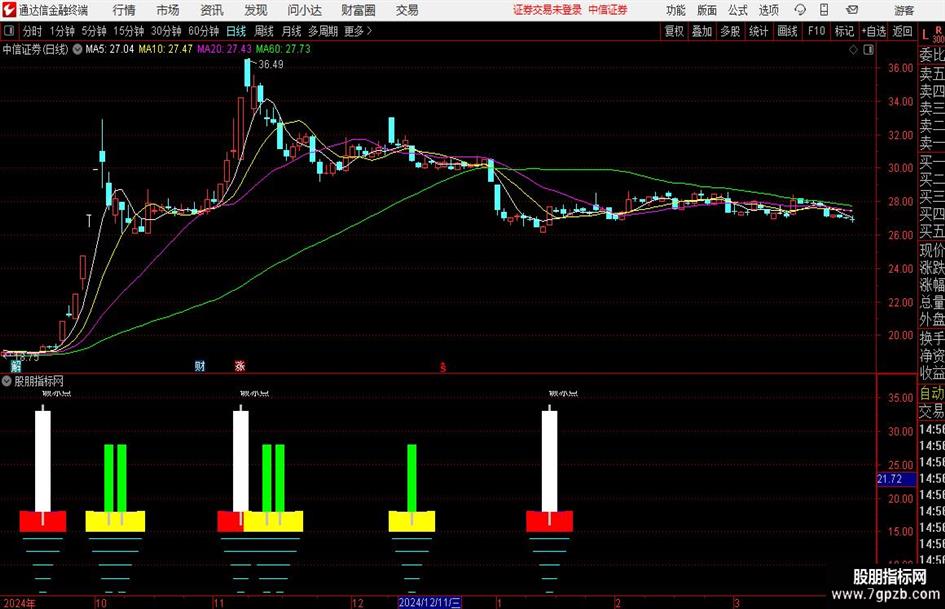
Task: Click the red $ marker on chart
Action: (x=443, y=367)
